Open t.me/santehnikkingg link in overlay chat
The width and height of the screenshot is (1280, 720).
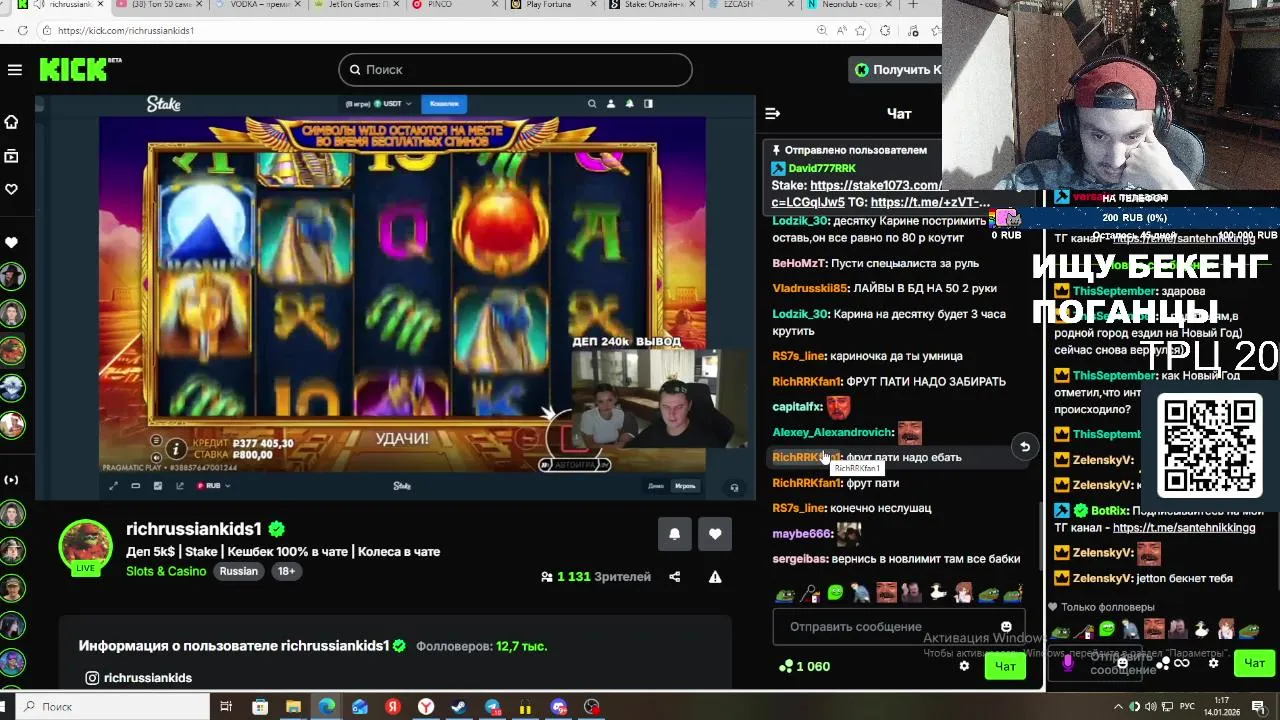click(1184, 528)
